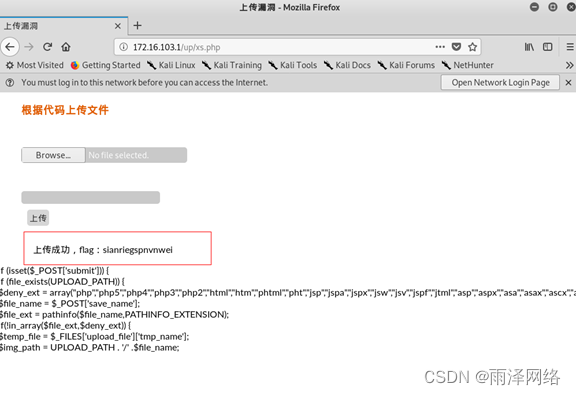The height and width of the screenshot is (395, 576).
Task: Click the forward navigation arrow
Action: [x=29, y=47]
